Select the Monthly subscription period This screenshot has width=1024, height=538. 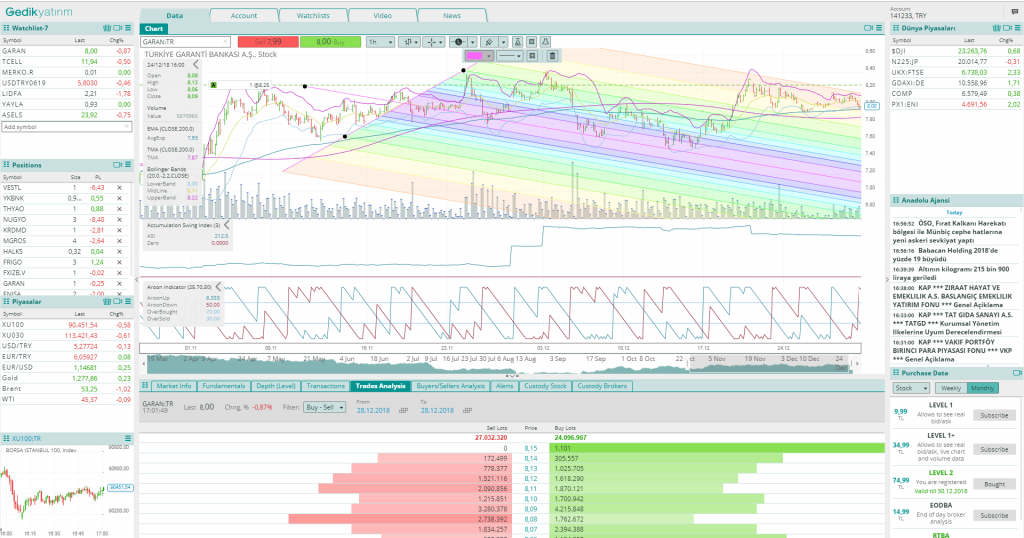pyautogui.click(x=982, y=387)
